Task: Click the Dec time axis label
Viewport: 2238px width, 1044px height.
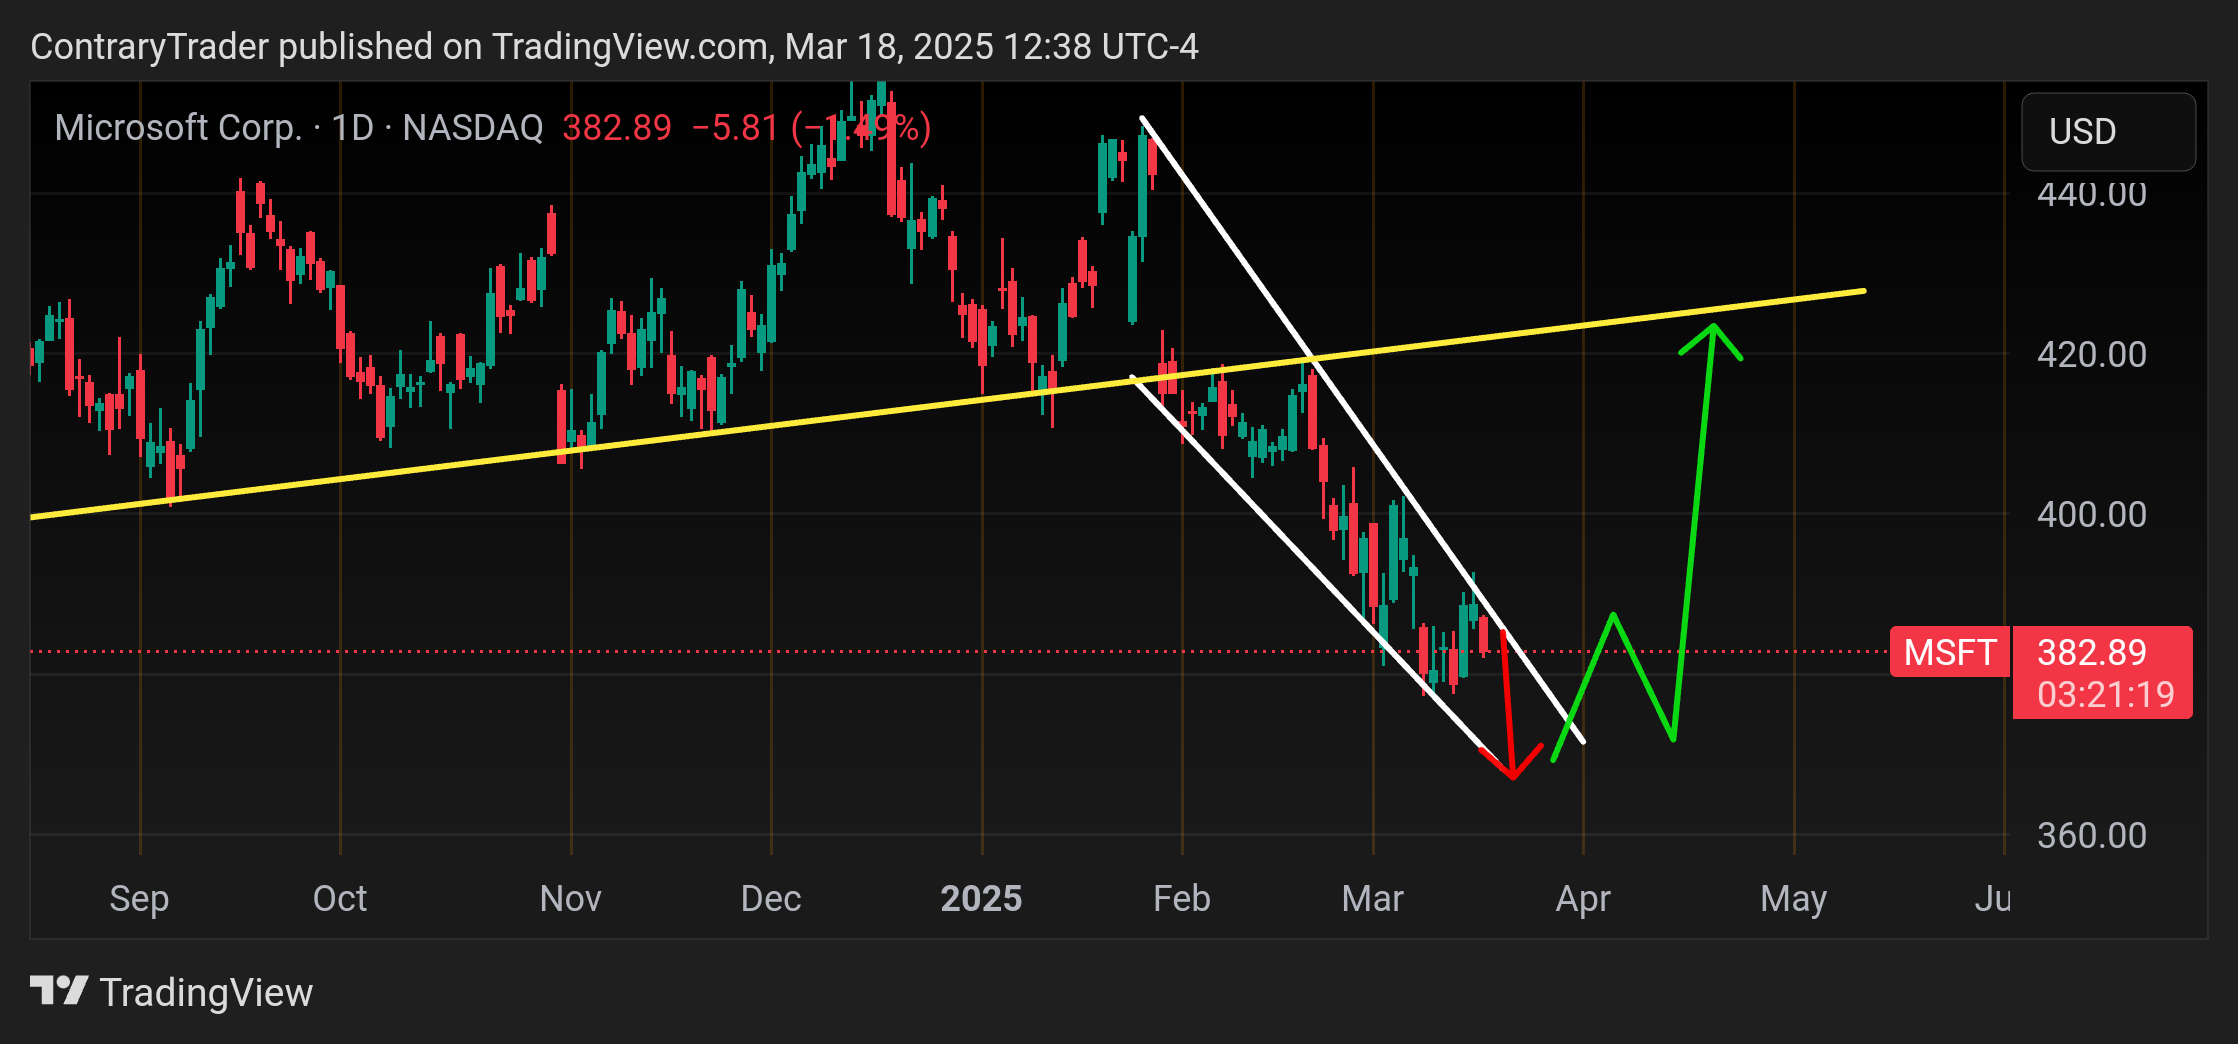Action: tap(771, 898)
